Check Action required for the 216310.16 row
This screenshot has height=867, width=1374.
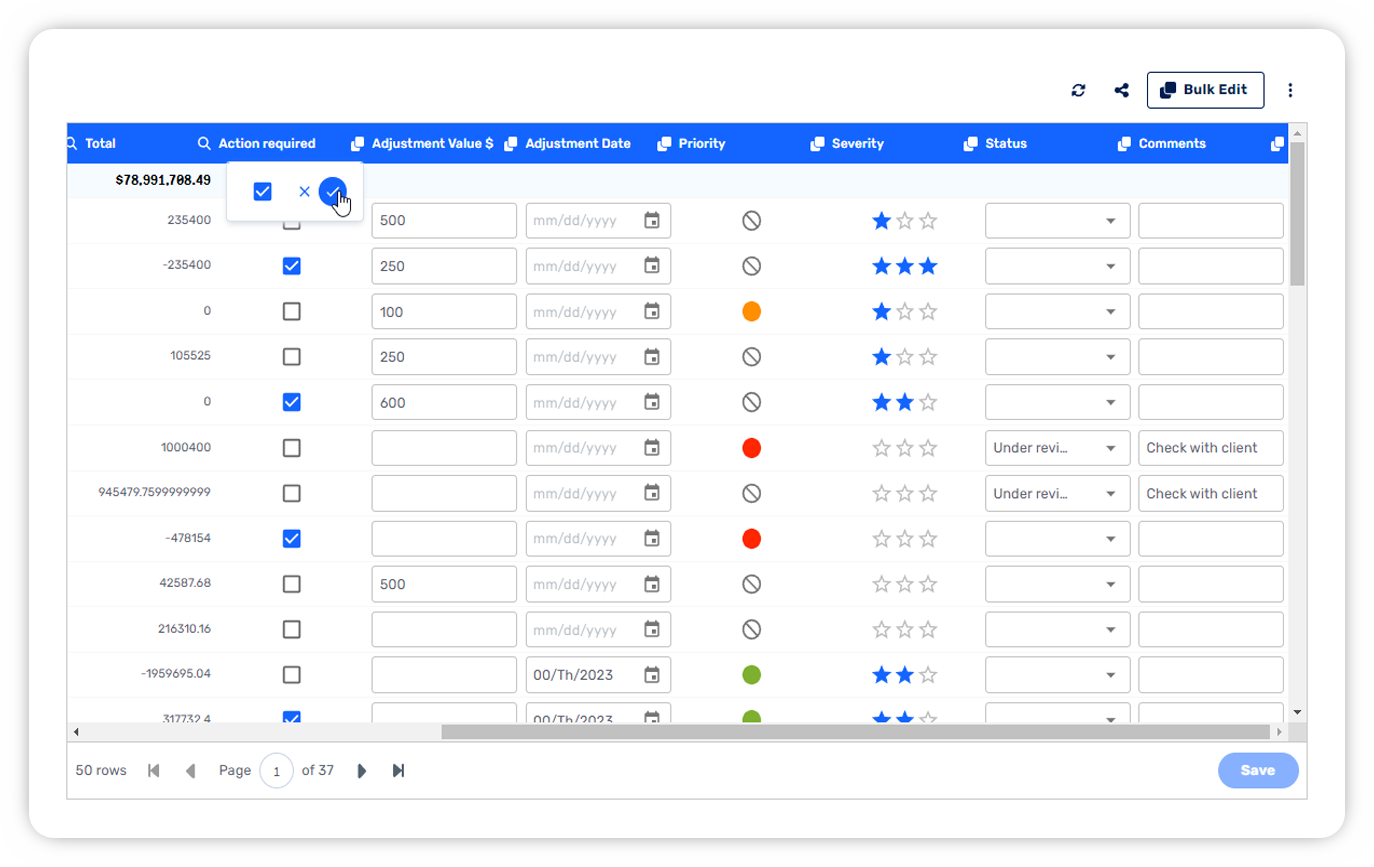[291, 629]
